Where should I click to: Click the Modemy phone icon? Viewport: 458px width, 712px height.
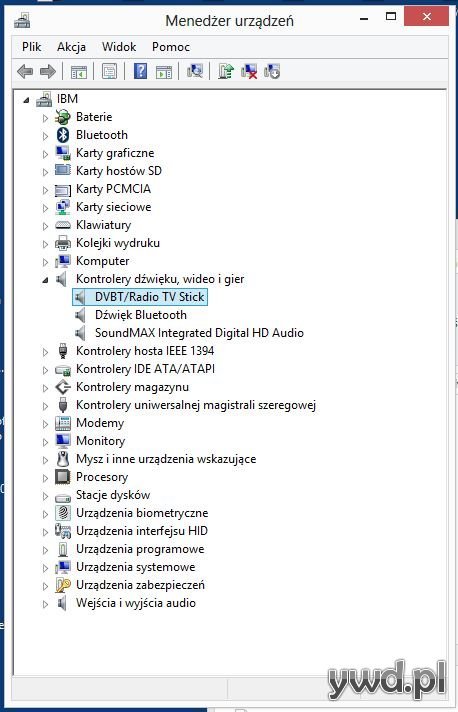tap(63, 423)
